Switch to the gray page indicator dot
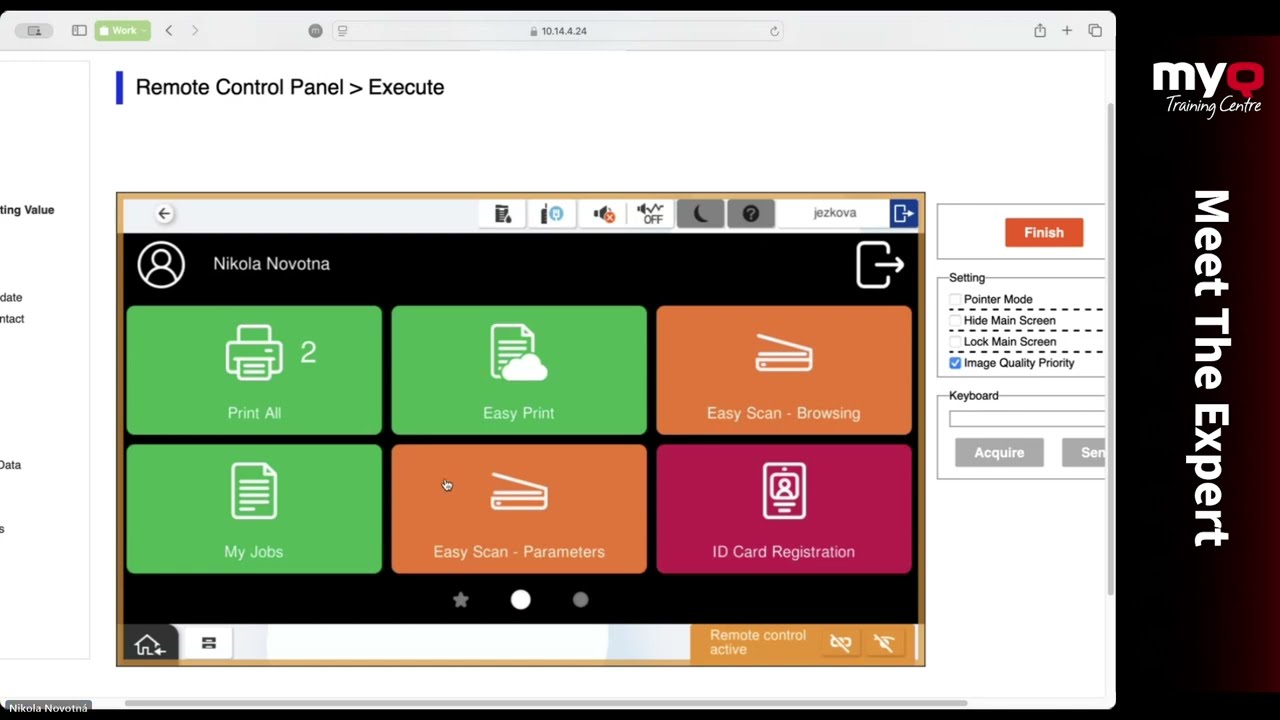The image size is (1280, 720). point(581,600)
